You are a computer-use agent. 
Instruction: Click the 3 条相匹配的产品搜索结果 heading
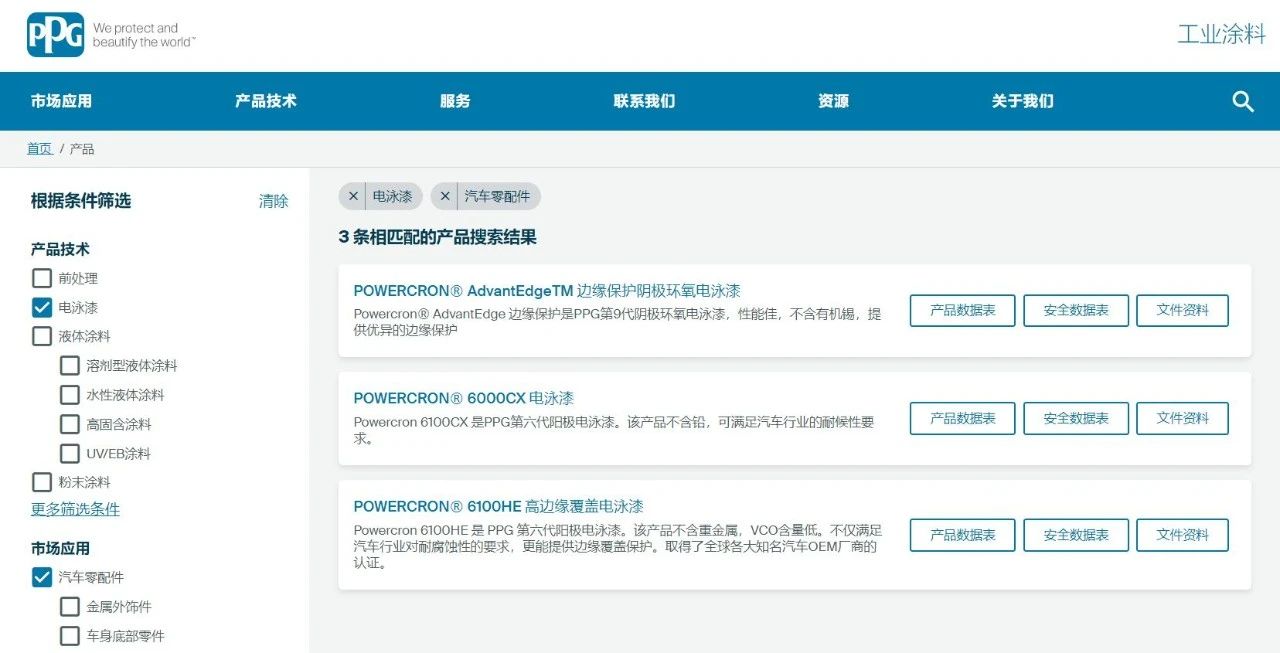pos(438,237)
